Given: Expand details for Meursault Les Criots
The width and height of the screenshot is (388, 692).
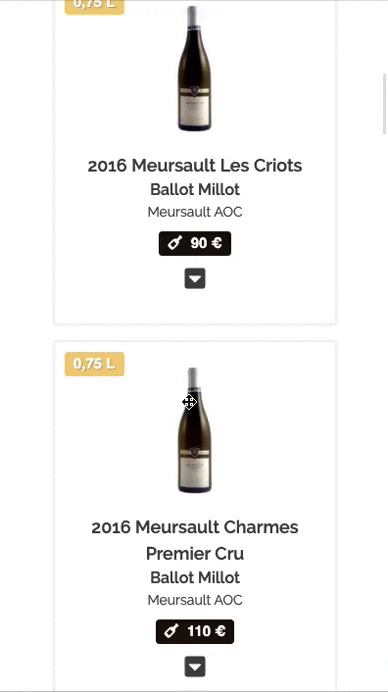Looking at the screenshot, I should (195, 278).
